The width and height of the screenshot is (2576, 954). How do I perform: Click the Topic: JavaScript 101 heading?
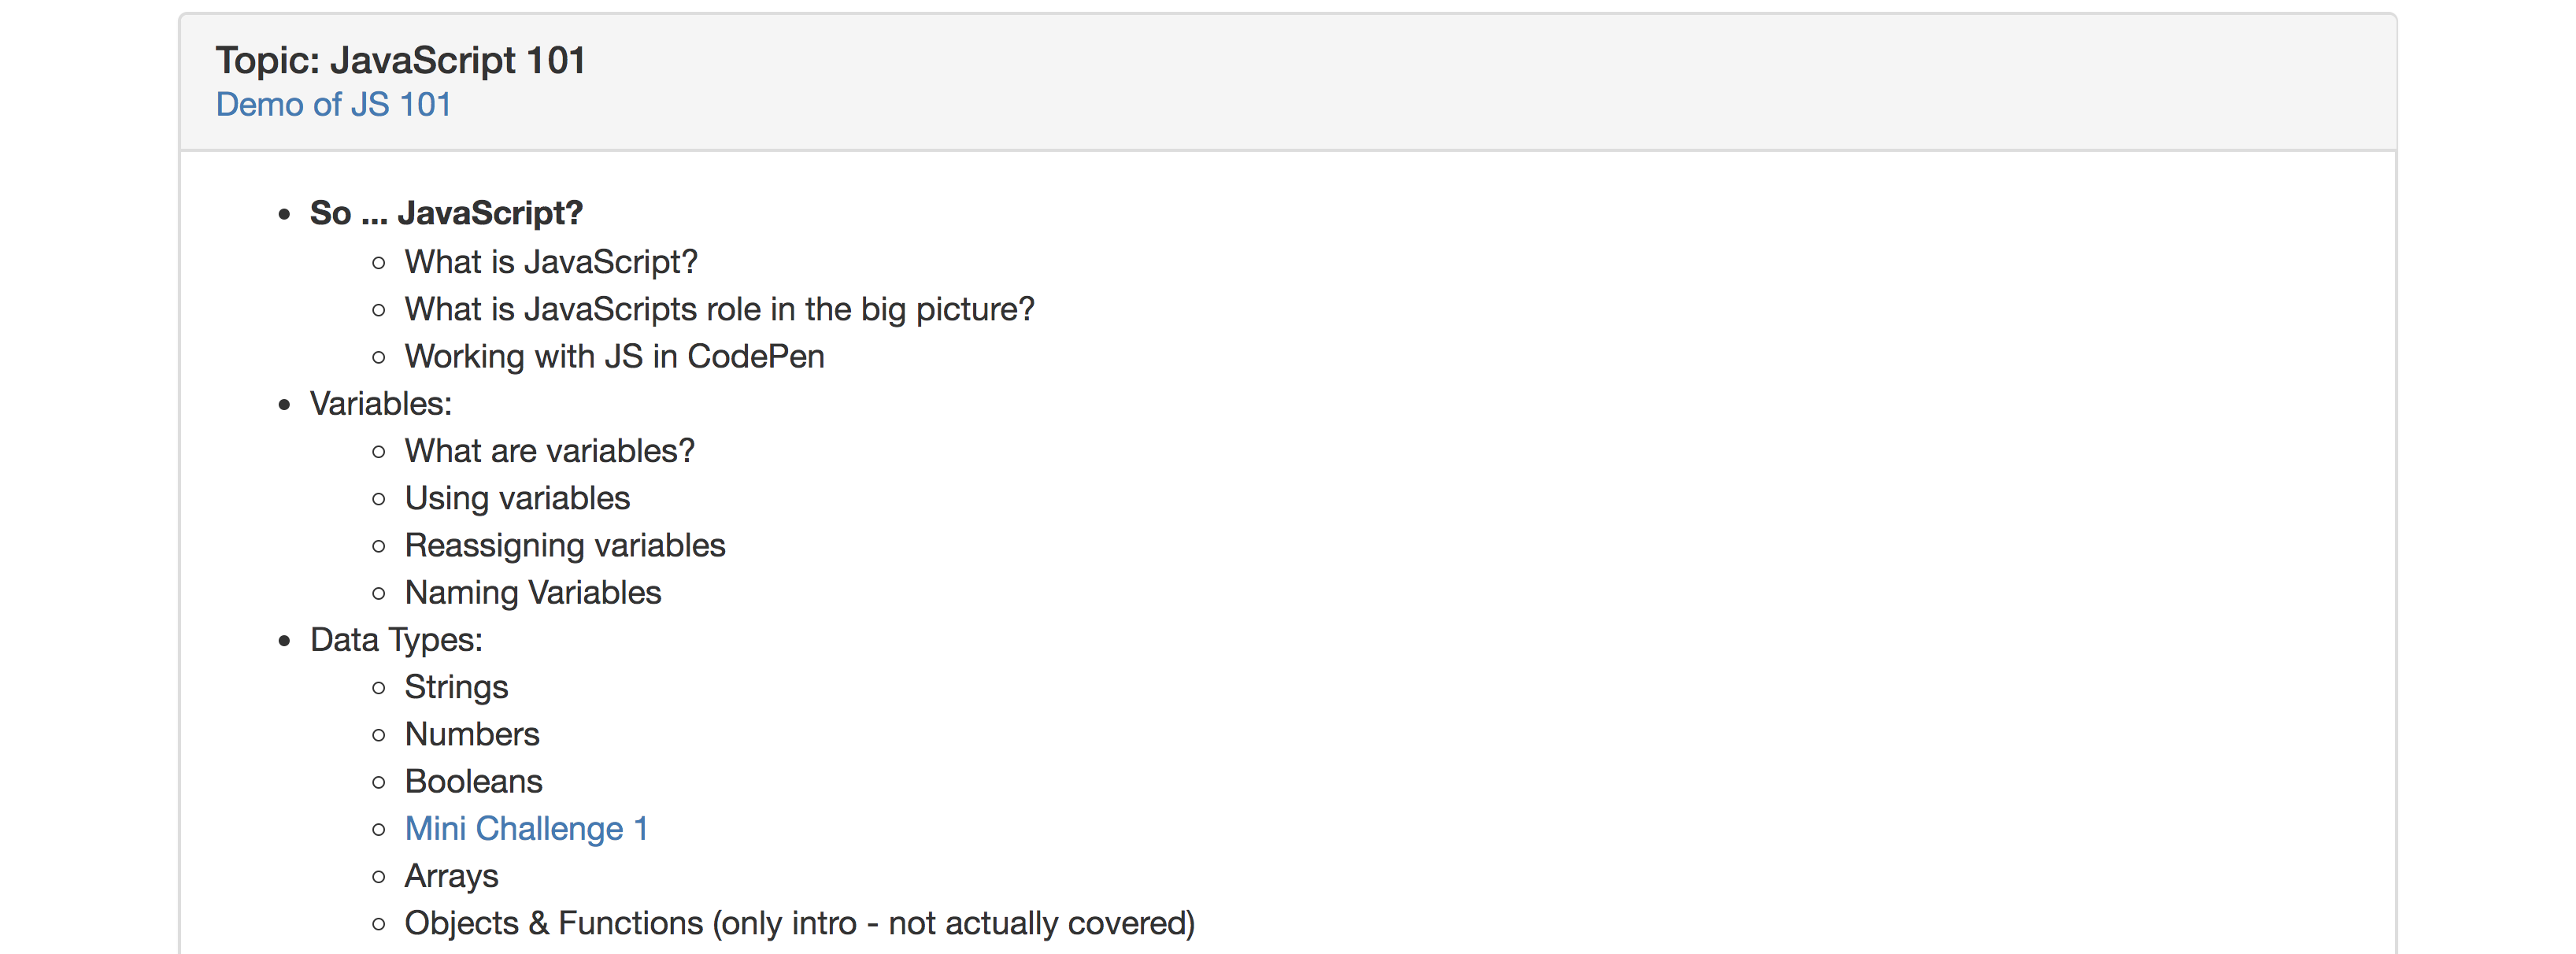click(400, 60)
